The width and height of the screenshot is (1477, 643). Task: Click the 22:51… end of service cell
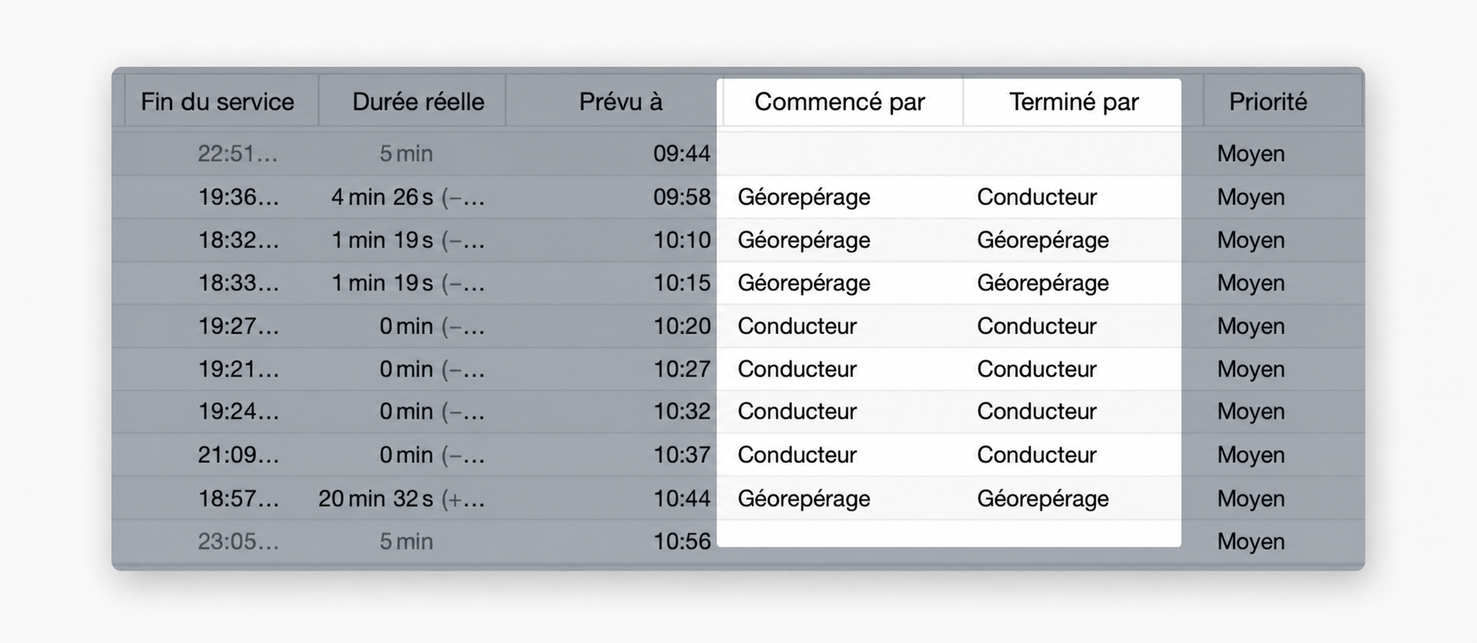pos(239,154)
